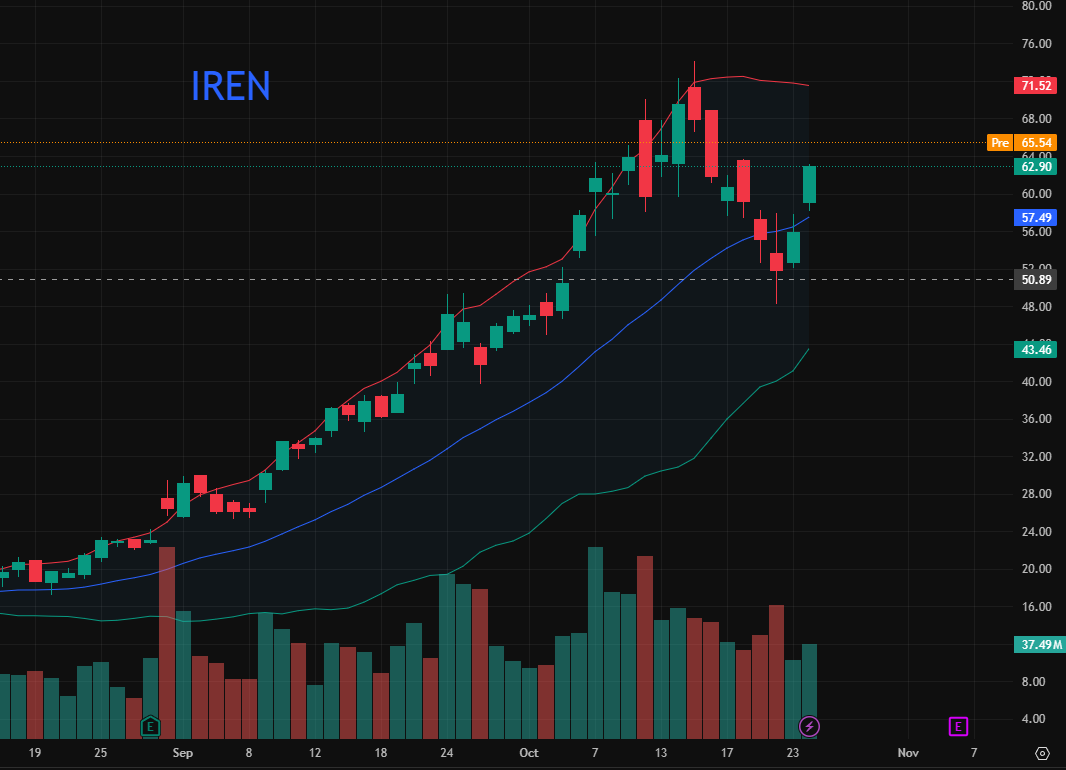
Task: Click the green 43.46 lower band label
Action: 1035,350
